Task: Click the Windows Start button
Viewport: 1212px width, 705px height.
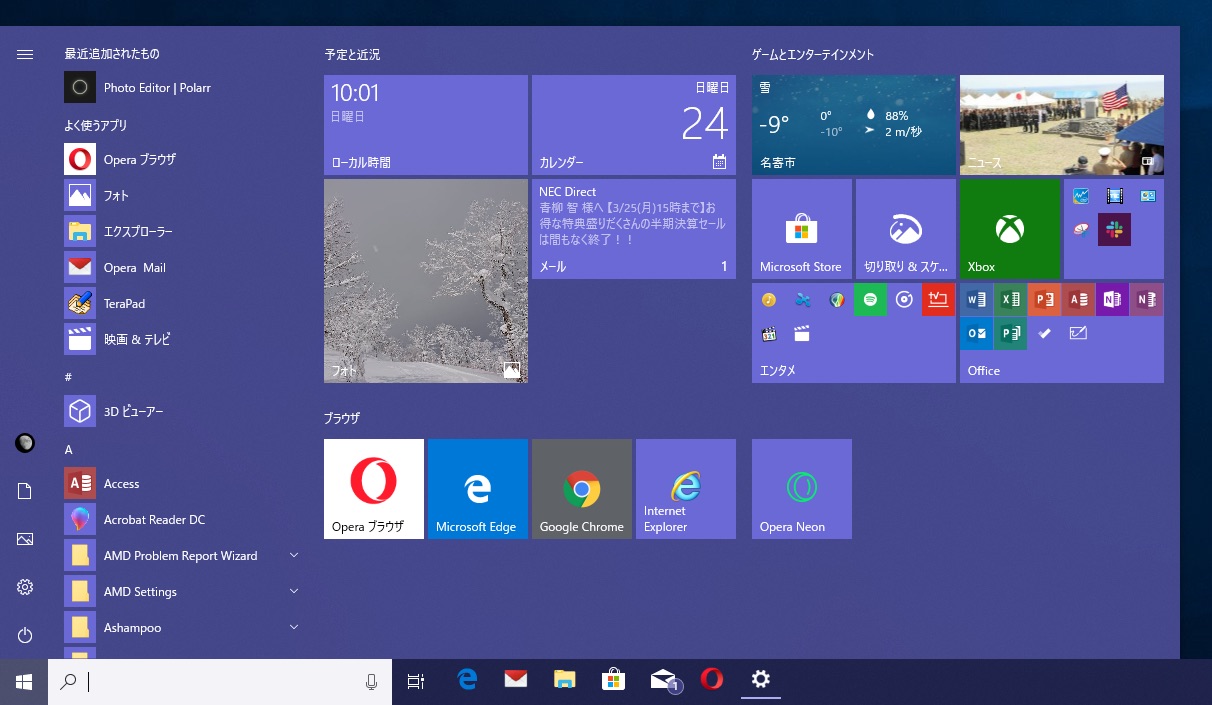Action: pos(24,682)
